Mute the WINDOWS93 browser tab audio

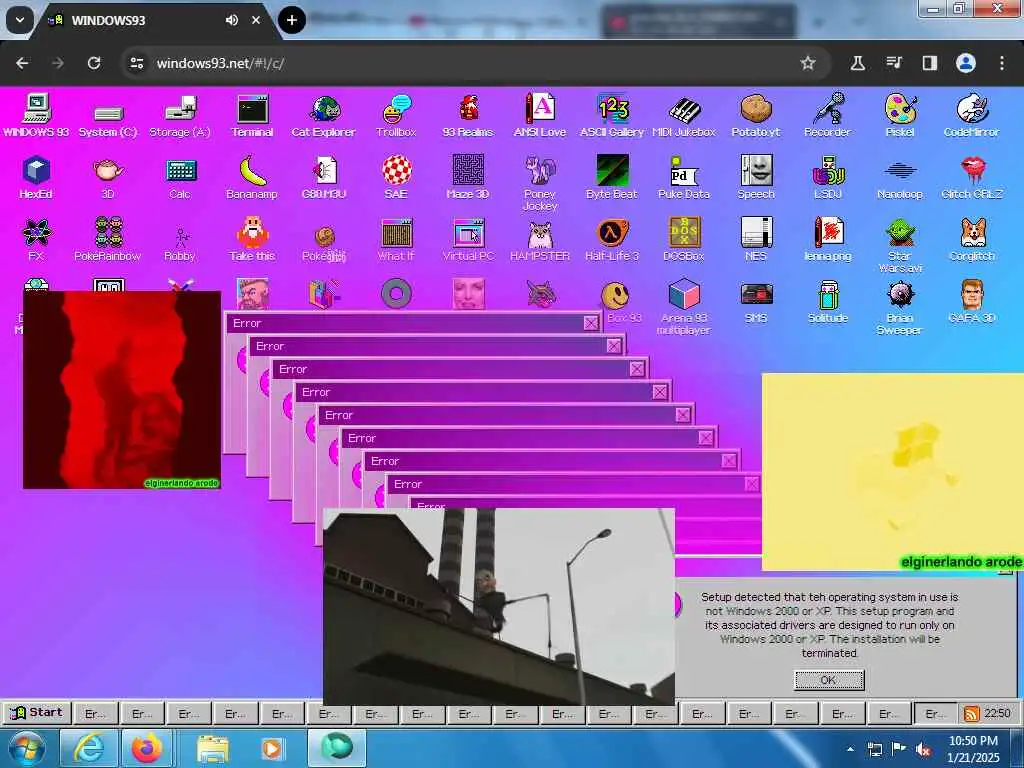pos(232,20)
